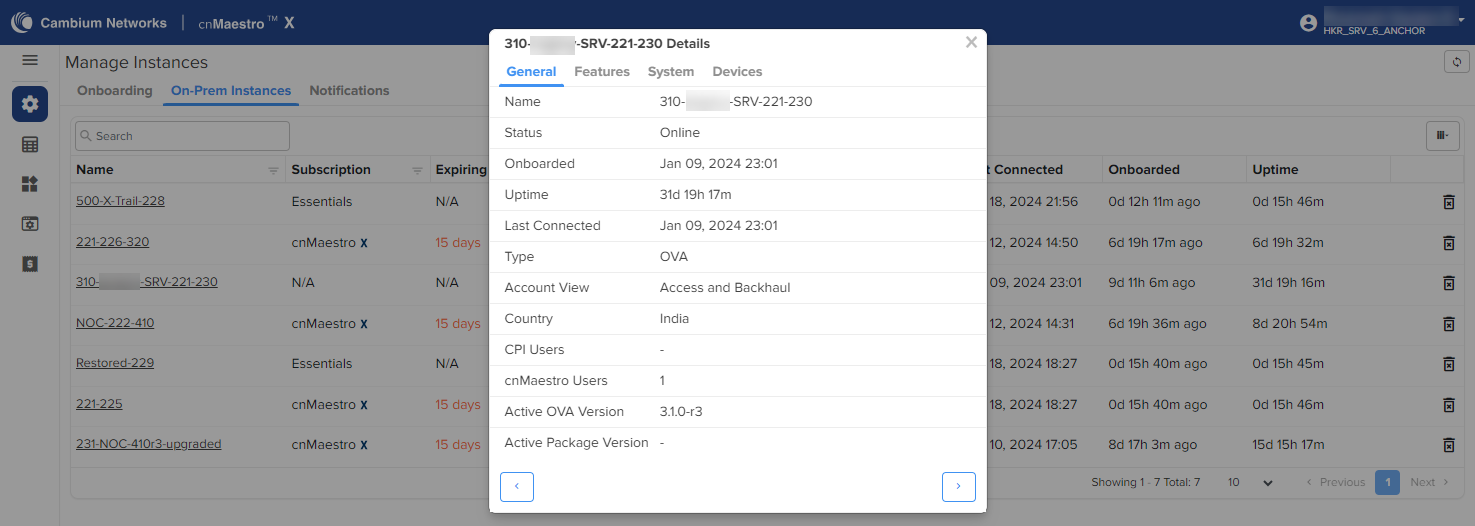Open the NOC-222-410 instance link

pos(115,323)
